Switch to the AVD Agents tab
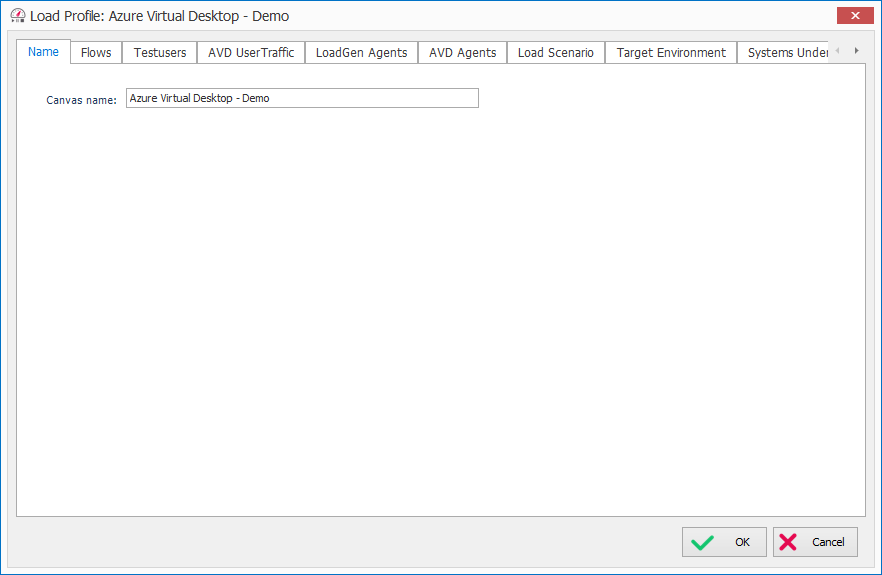882x575 pixels. [x=462, y=53]
